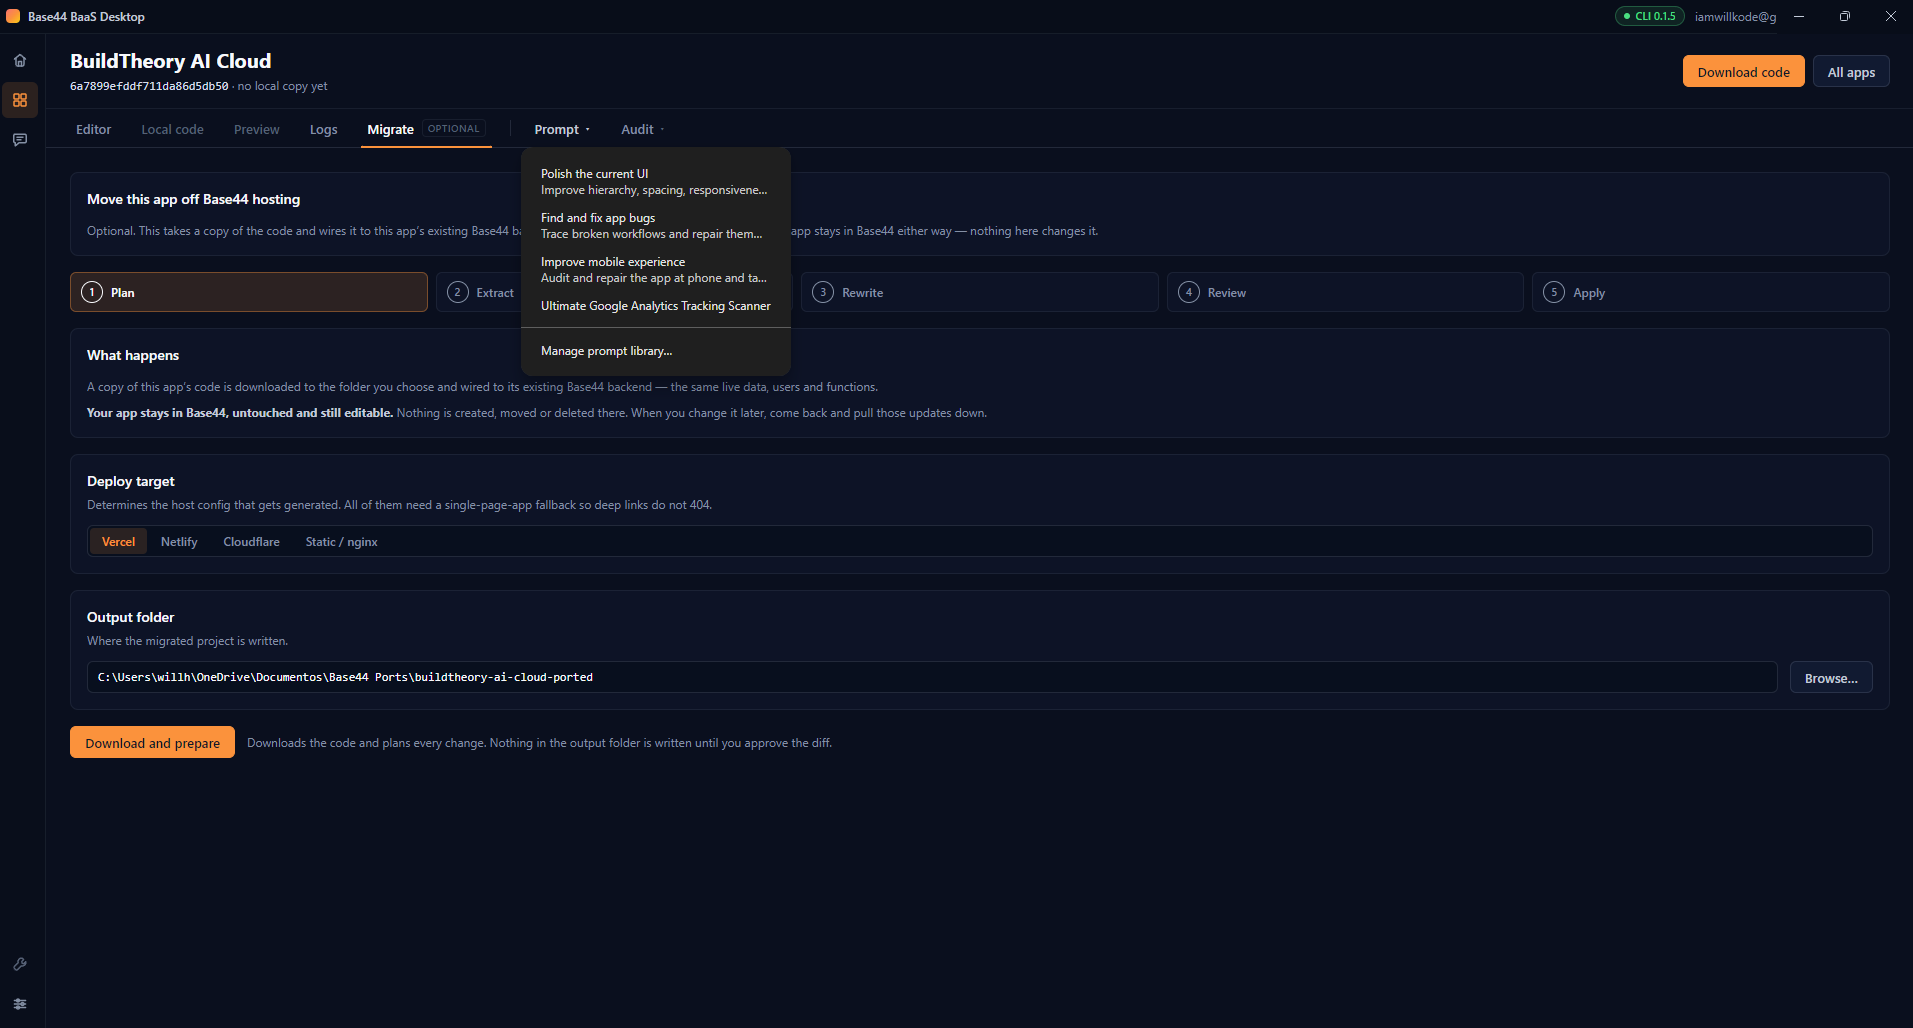Click the iamwillkode@g account label

coord(1735,17)
